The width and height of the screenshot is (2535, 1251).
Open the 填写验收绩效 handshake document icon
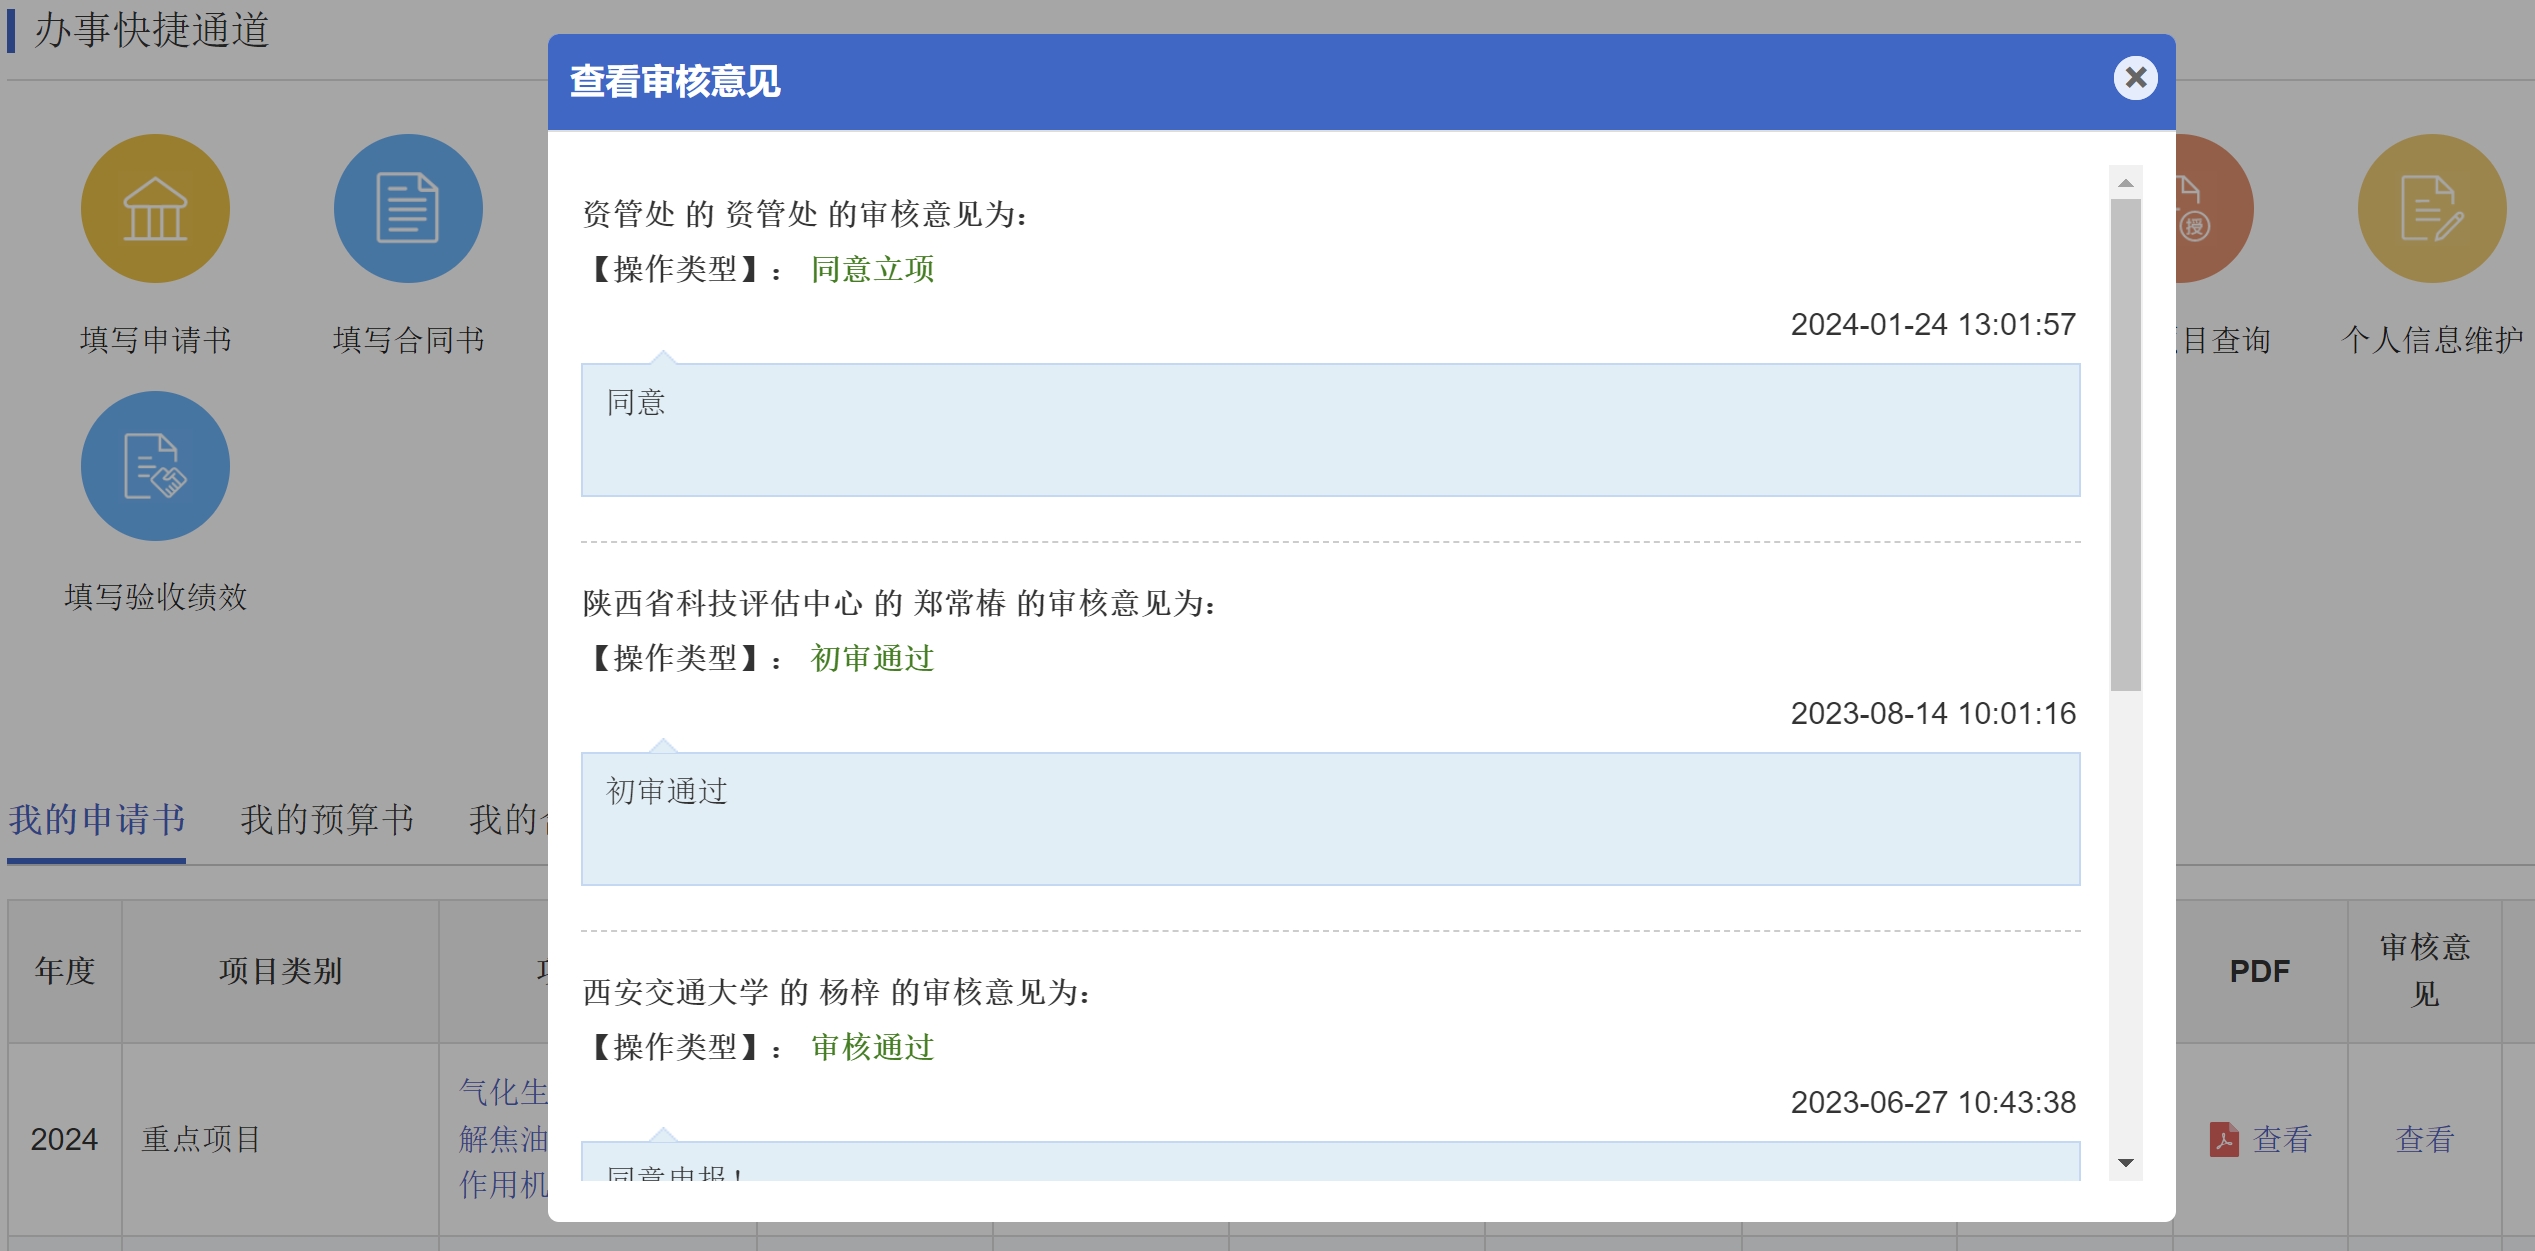[155, 466]
